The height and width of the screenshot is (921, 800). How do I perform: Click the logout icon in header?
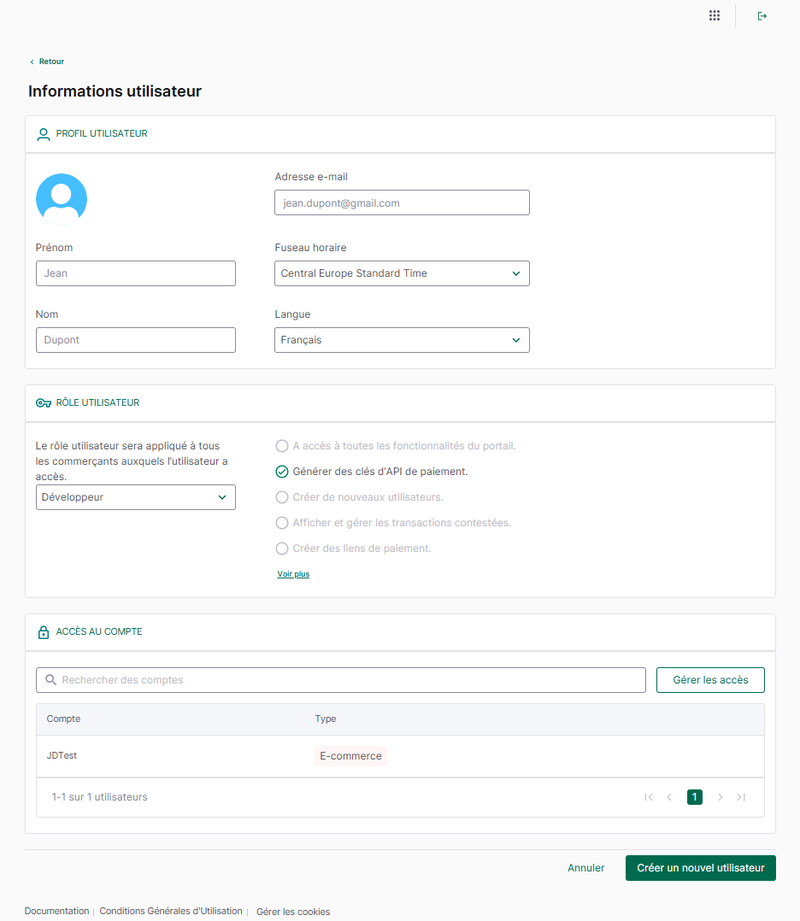(x=762, y=16)
